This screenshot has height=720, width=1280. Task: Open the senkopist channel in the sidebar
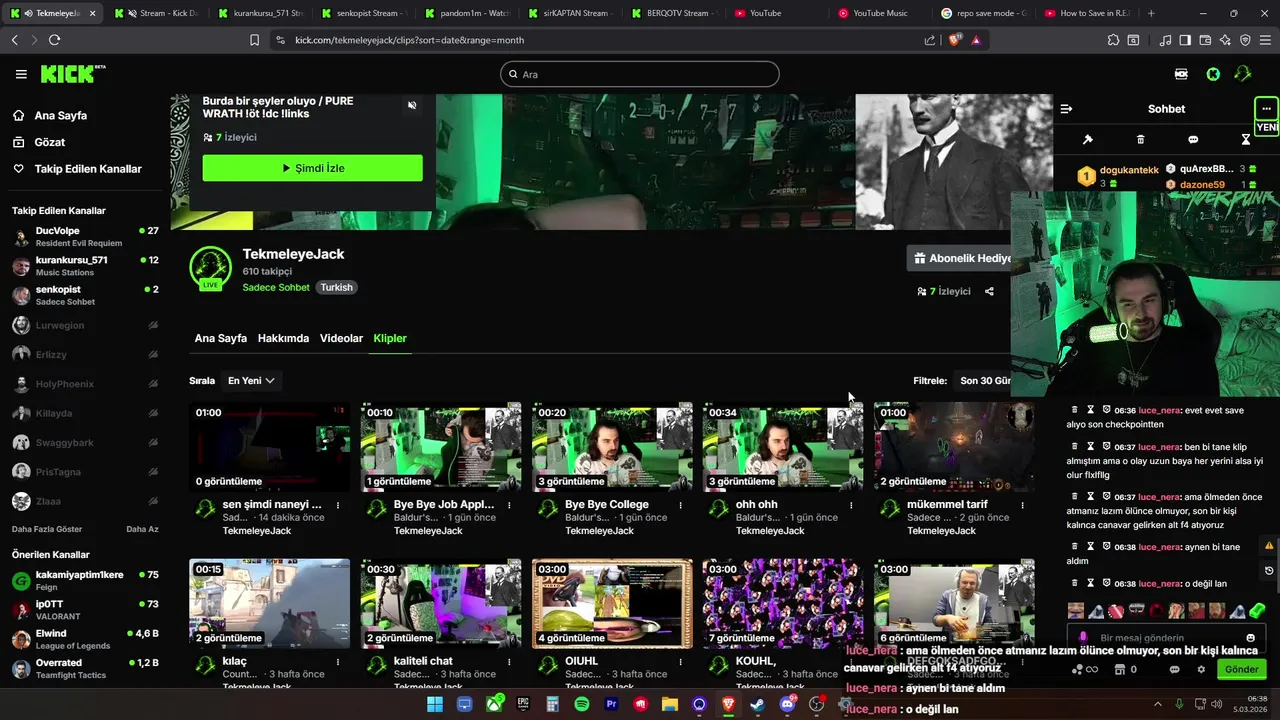pos(85,295)
